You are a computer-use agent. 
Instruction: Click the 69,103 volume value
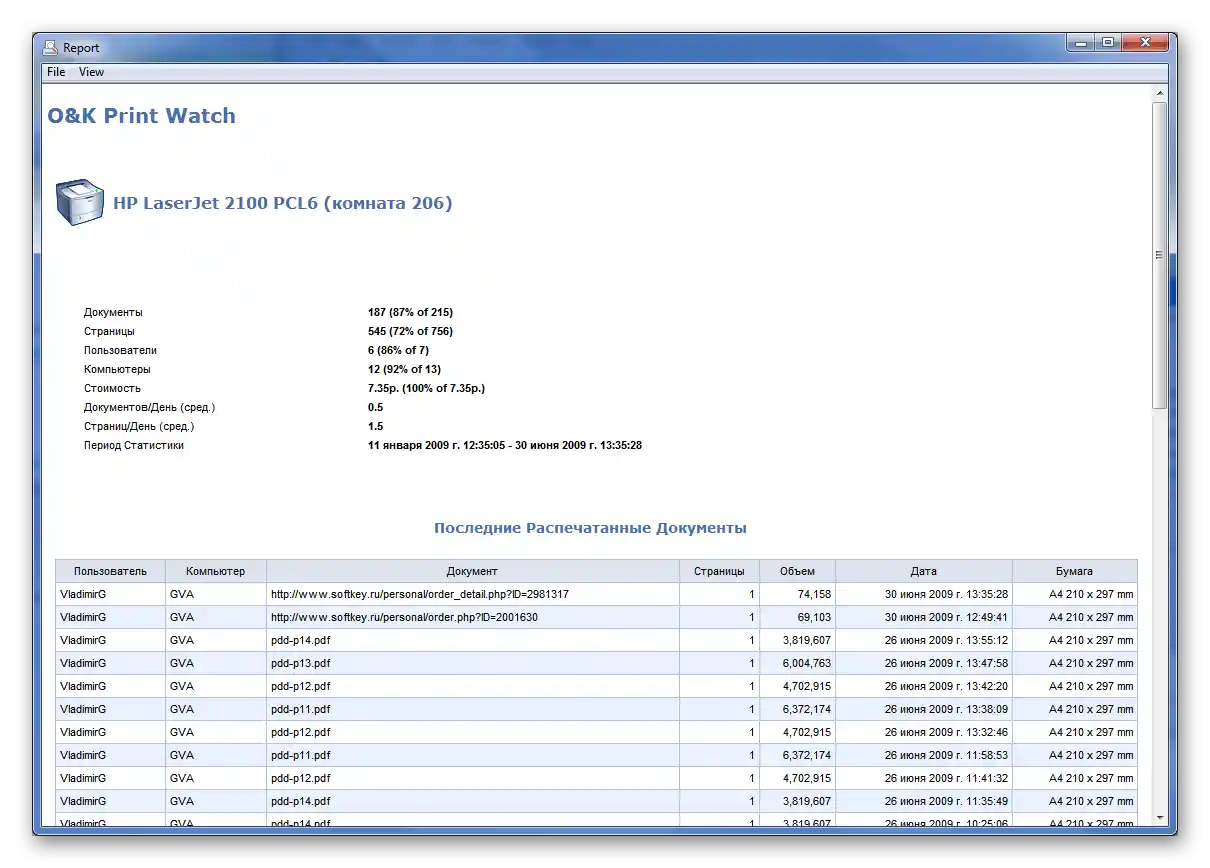[814, 617]
